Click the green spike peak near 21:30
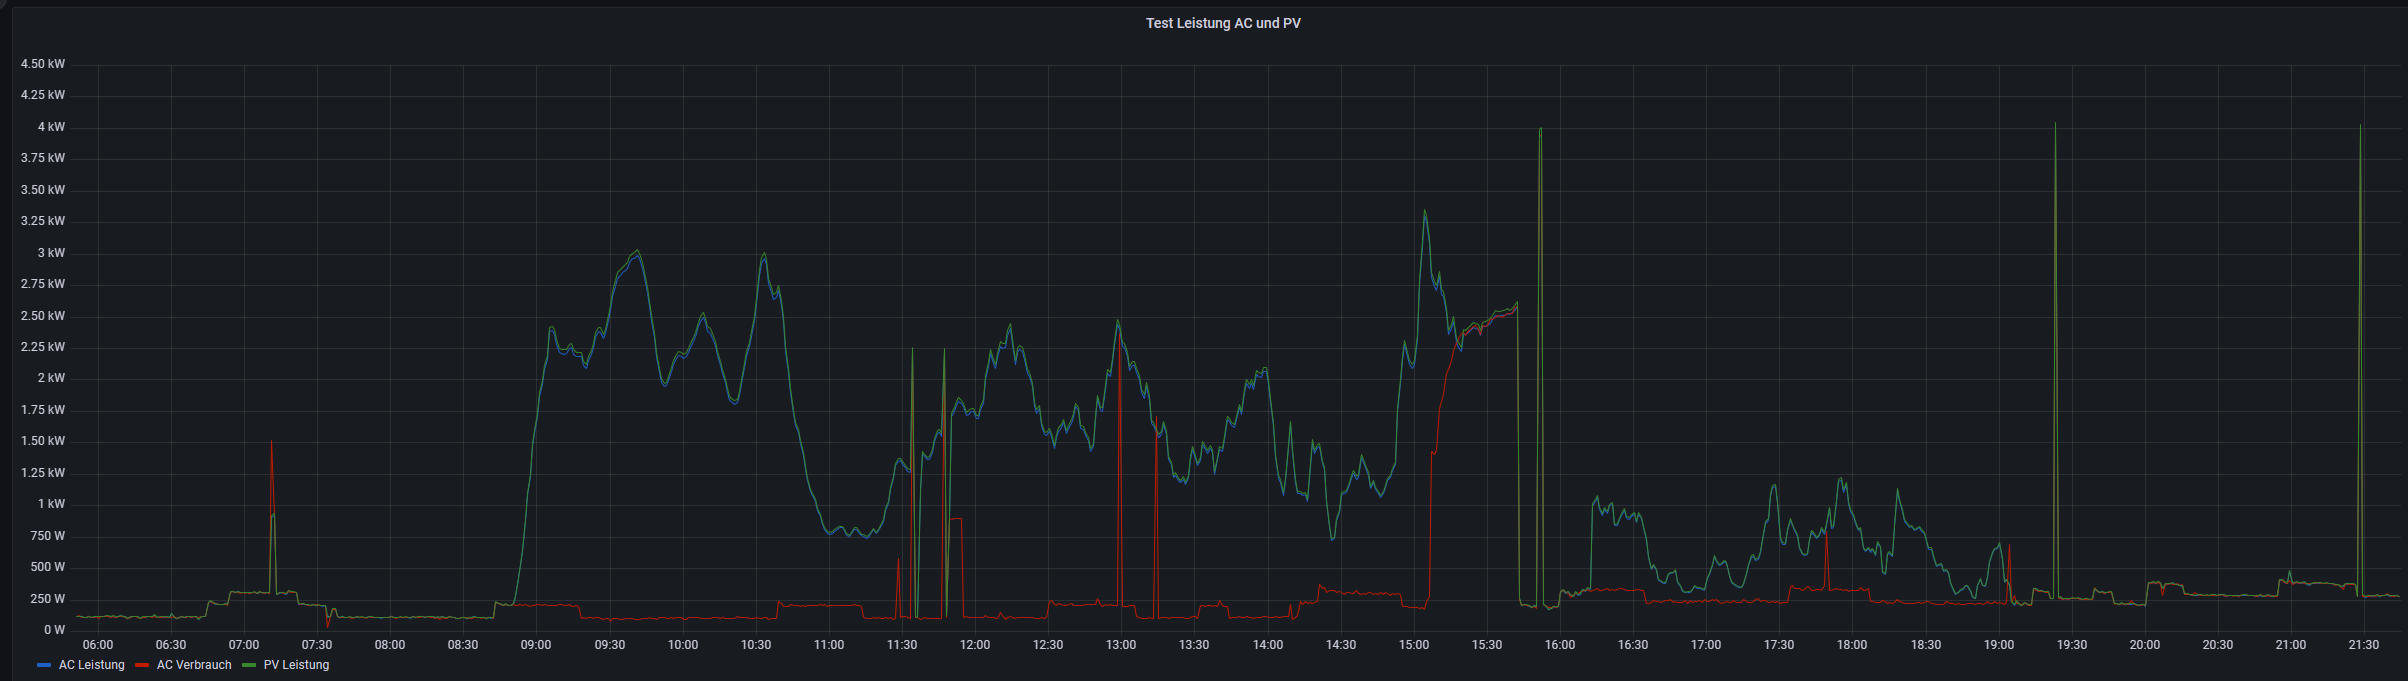Screen dimensions: 2408x681 (2360, 126)
